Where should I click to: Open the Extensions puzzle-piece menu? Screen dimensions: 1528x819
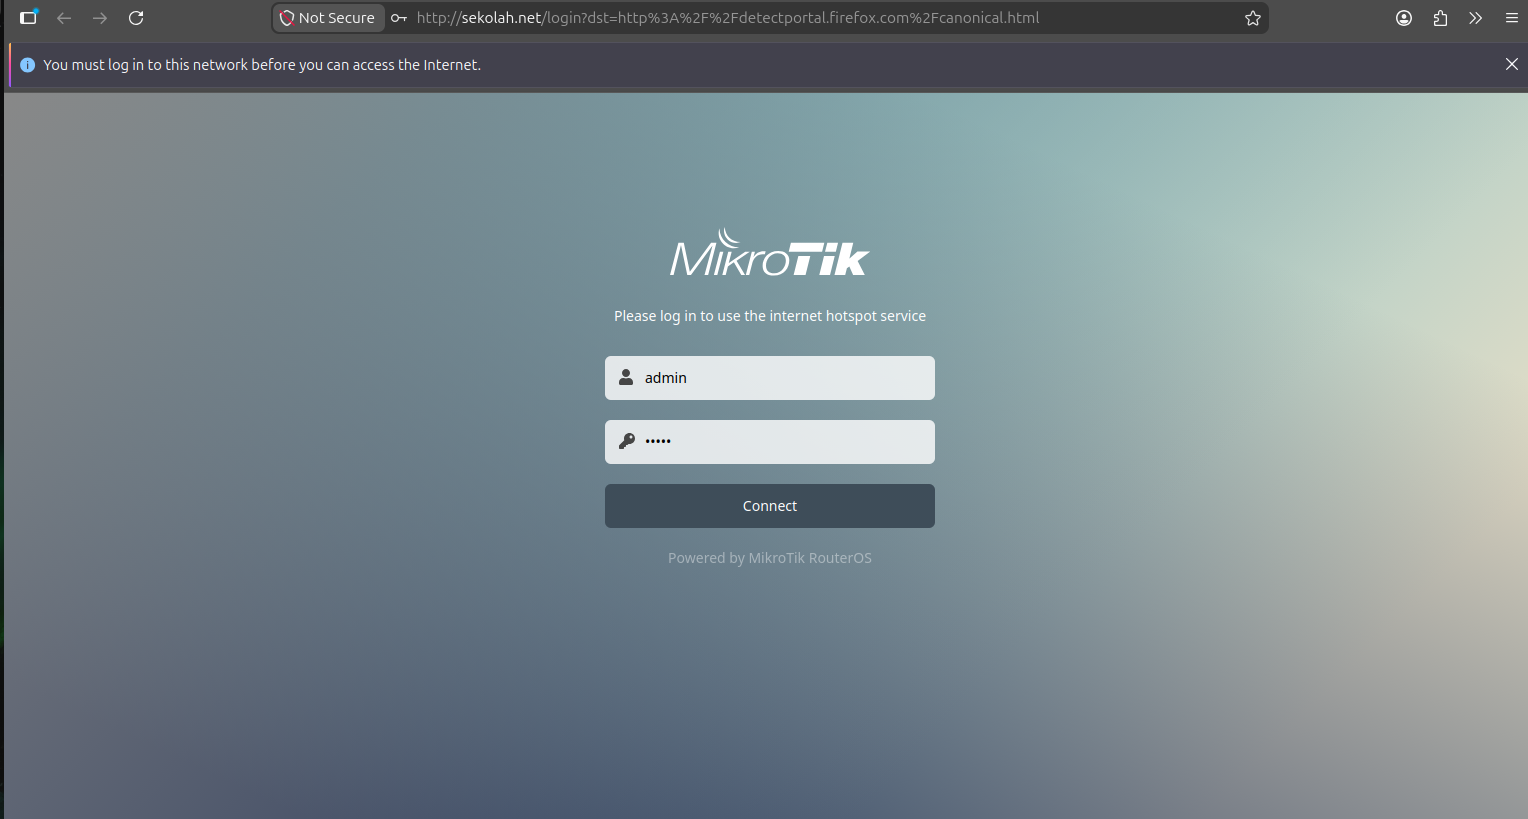click(1440, 18)
